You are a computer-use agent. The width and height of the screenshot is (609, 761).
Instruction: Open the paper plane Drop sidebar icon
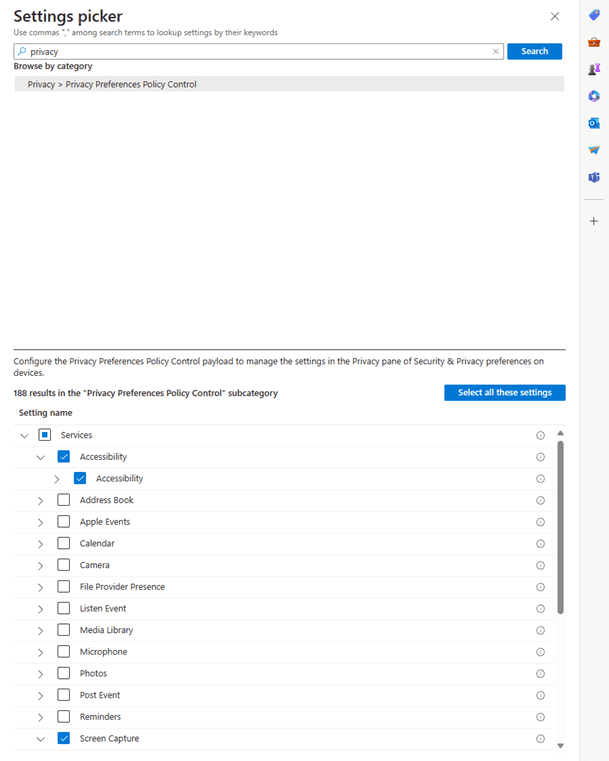click(594, 150)
